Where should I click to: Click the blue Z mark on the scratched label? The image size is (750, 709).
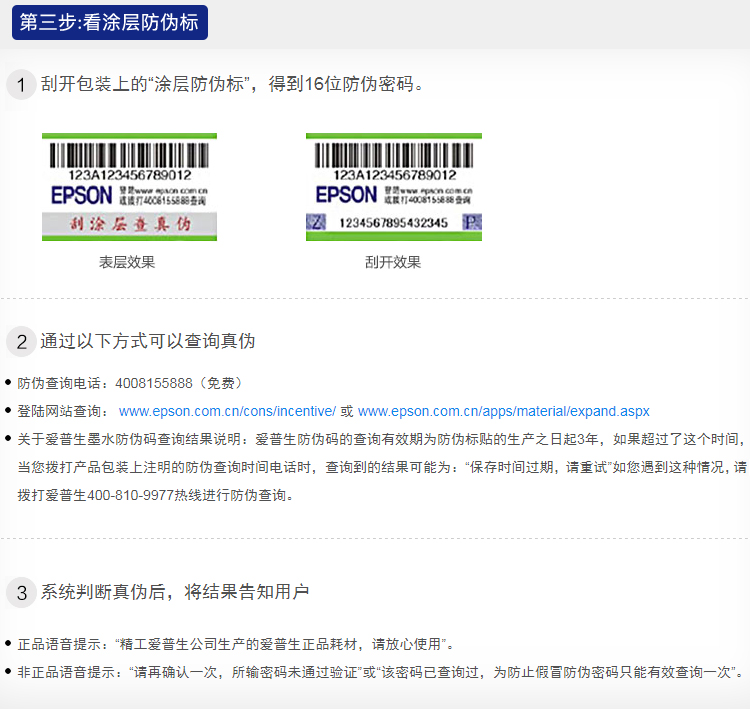point(317,222)
